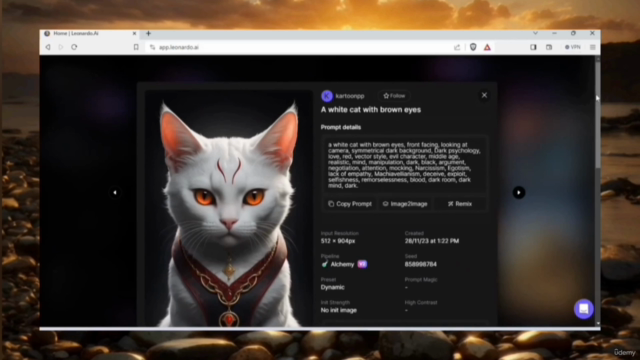Open the browser hamburger menu
The image size is (640, 360).
point(593,47)
